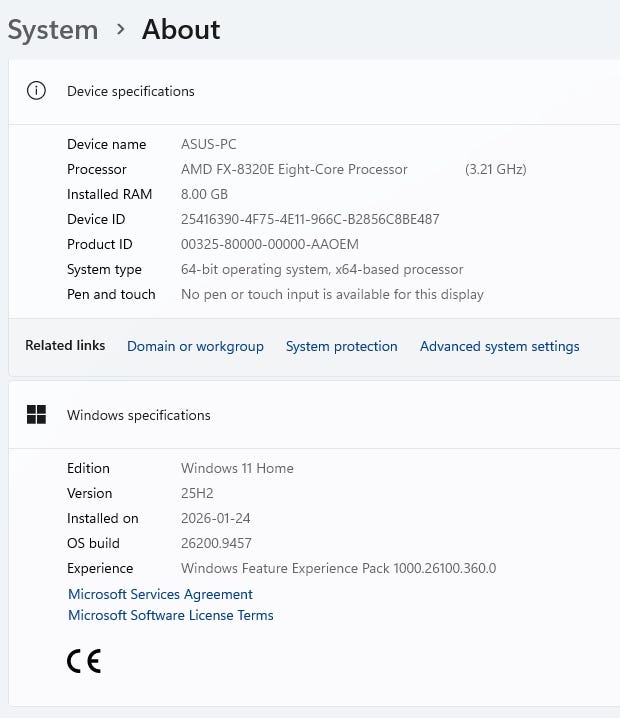The width and height of the screenshot is (620, 718).
Task: Click the OS build label
Action: click(93, 543)
